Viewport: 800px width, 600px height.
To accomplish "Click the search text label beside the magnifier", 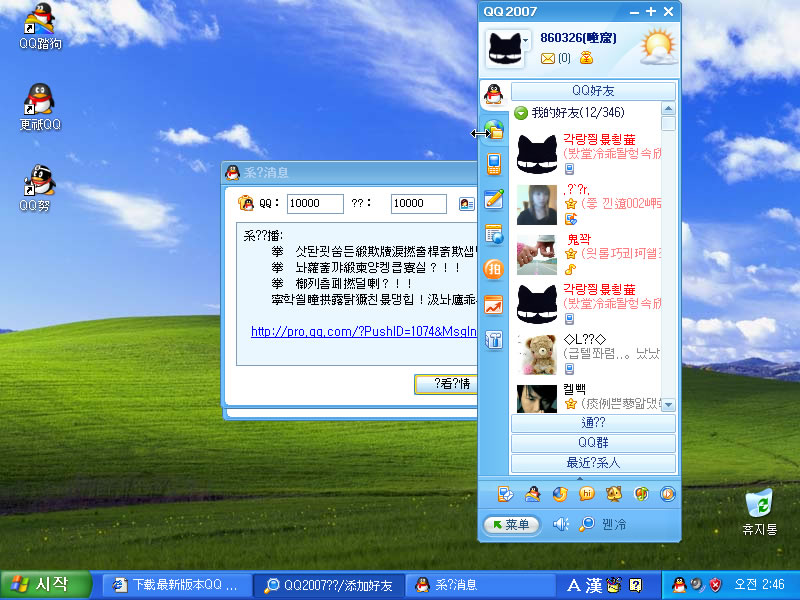I will point(614,524).
